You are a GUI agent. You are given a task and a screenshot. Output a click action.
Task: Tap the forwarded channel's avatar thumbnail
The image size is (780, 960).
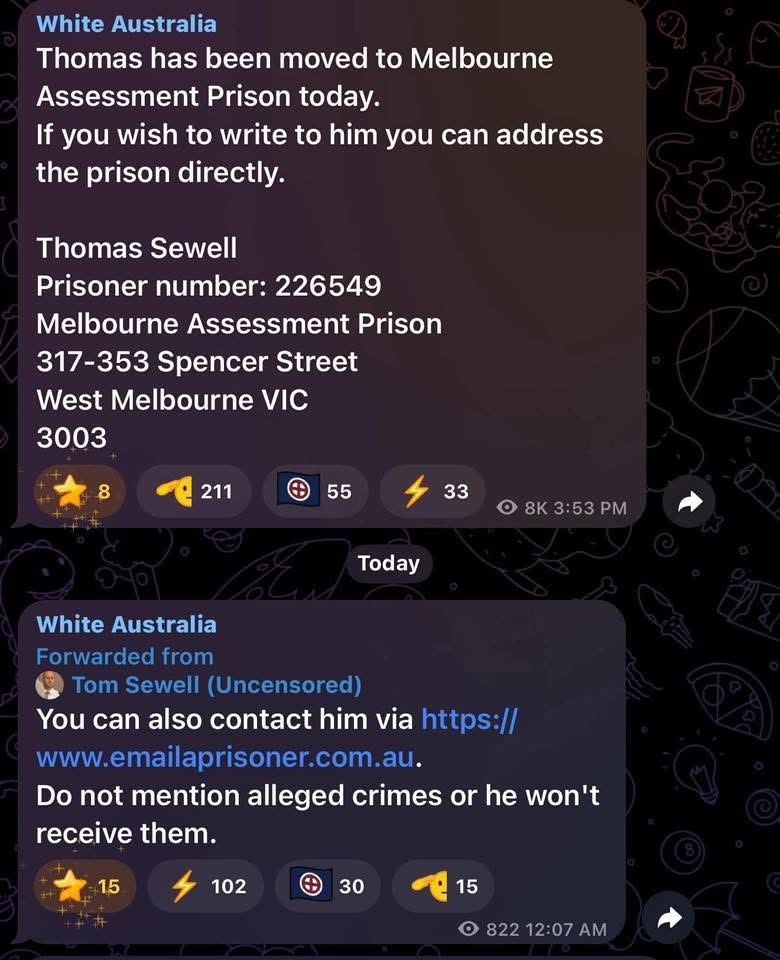click(x=50, y=685)
